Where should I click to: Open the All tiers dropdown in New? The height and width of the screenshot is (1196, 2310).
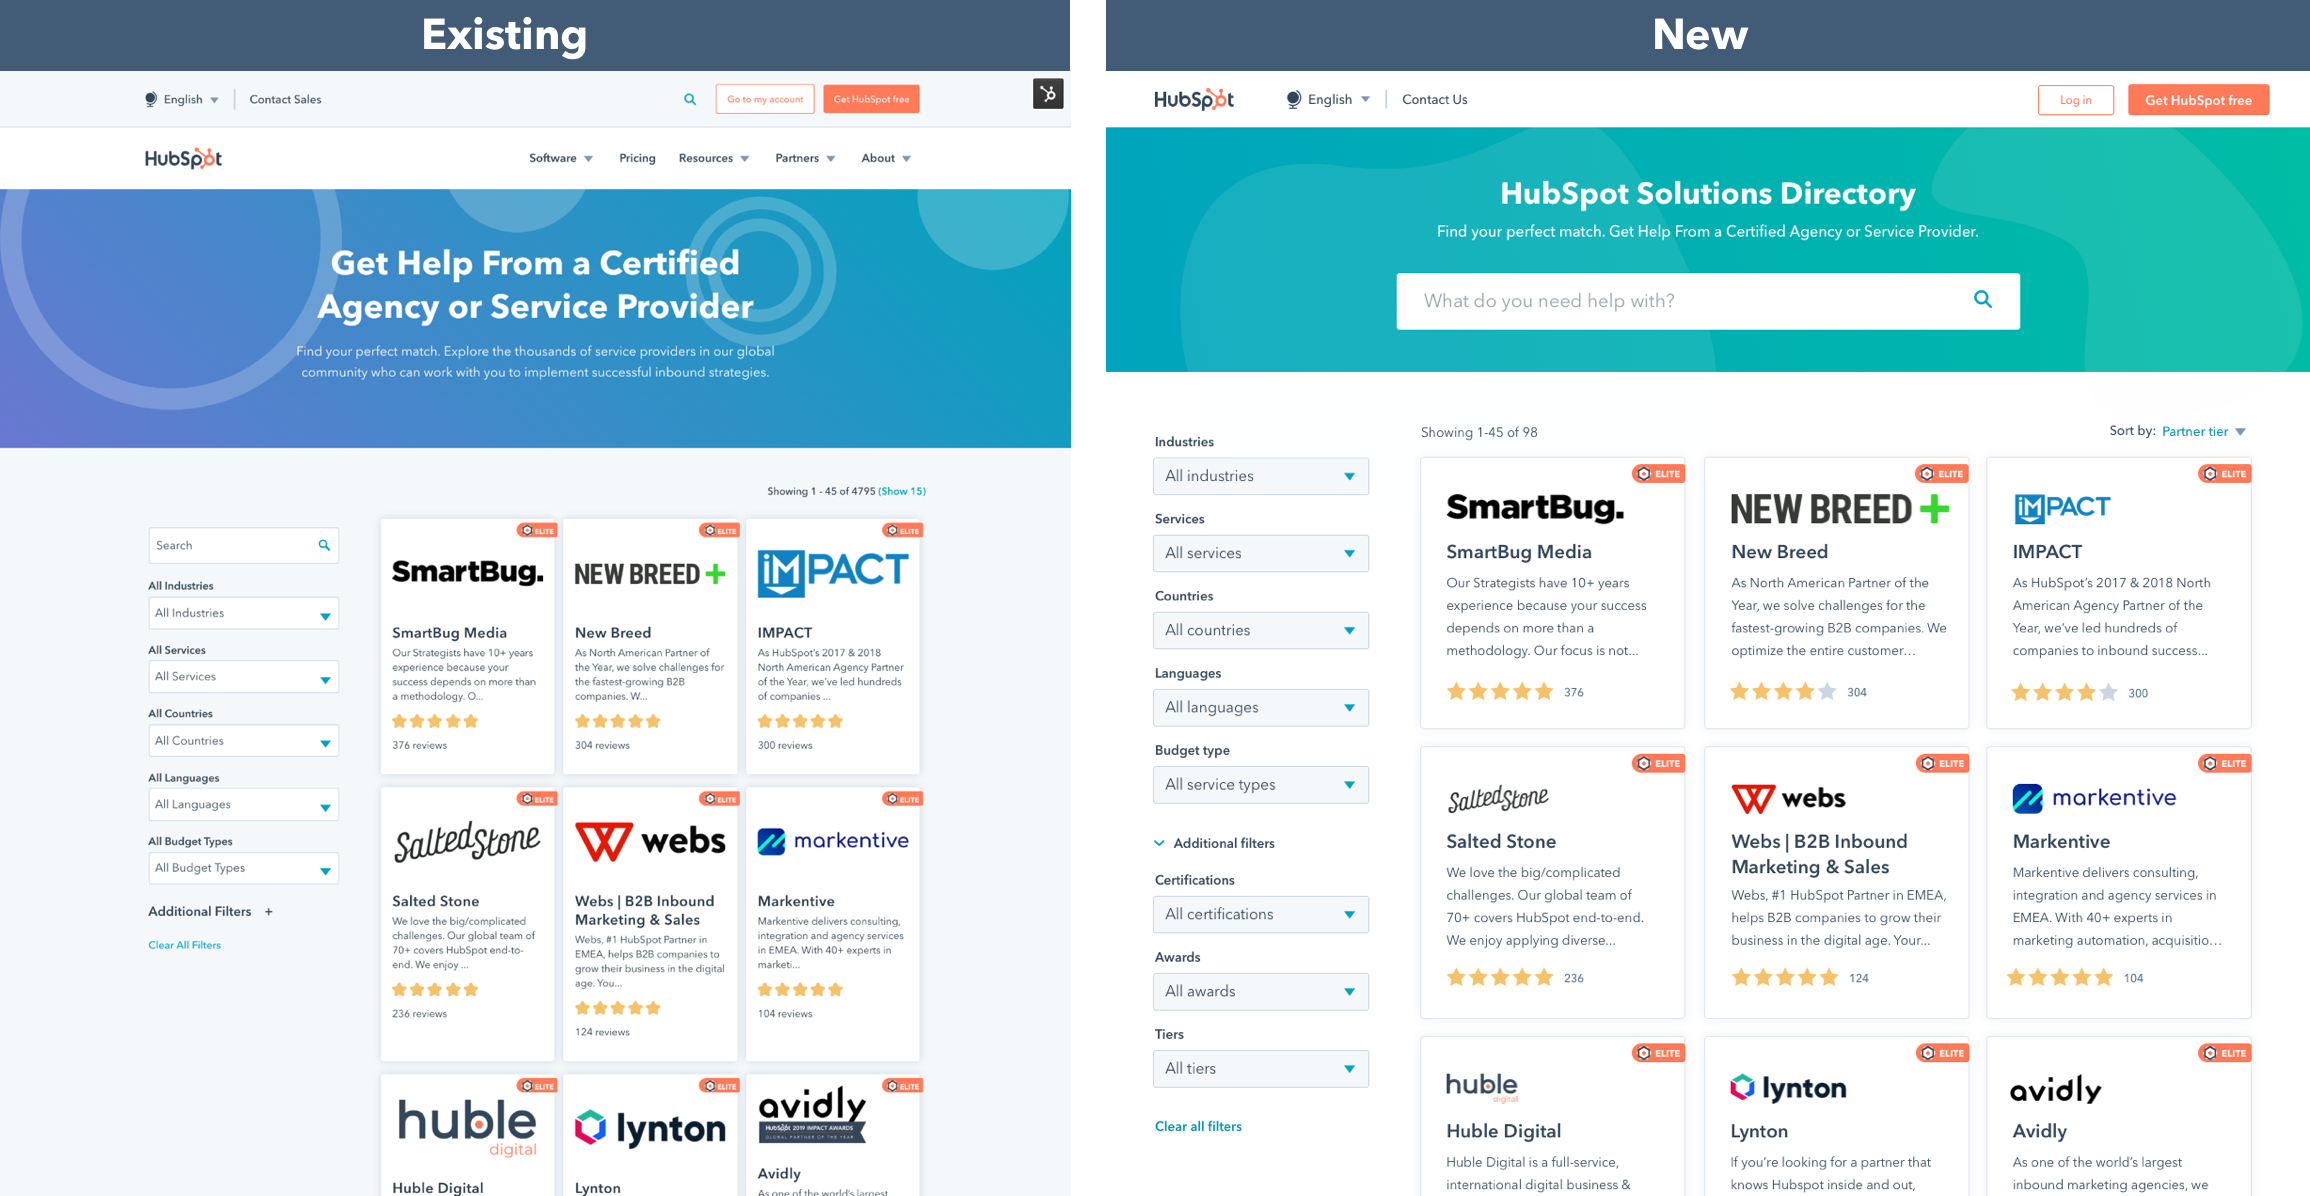click(x=1260, y=1068)
